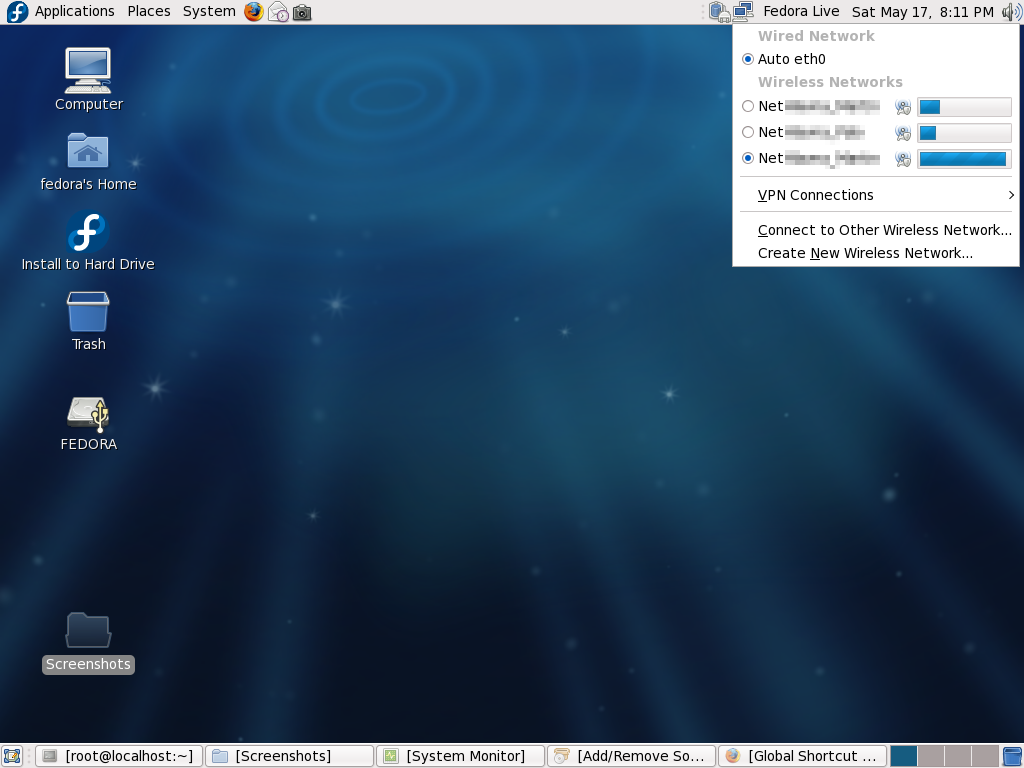Click the security icon beside the full-strength network
The width and height of the screenshot is (1024, 768).
pyautogui.click(x=903, y=159)
